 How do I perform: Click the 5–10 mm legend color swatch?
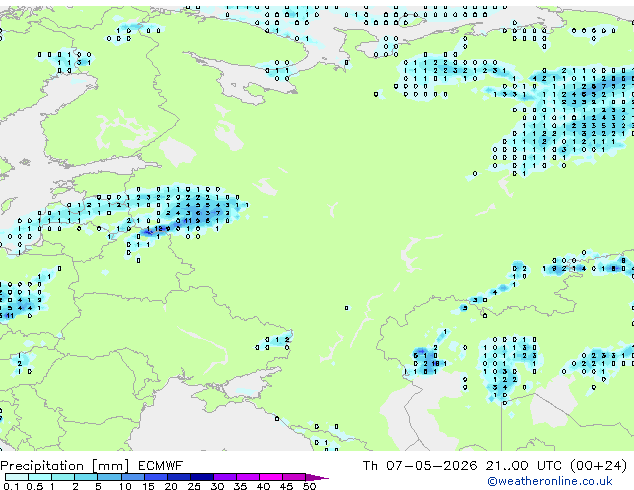109,477
